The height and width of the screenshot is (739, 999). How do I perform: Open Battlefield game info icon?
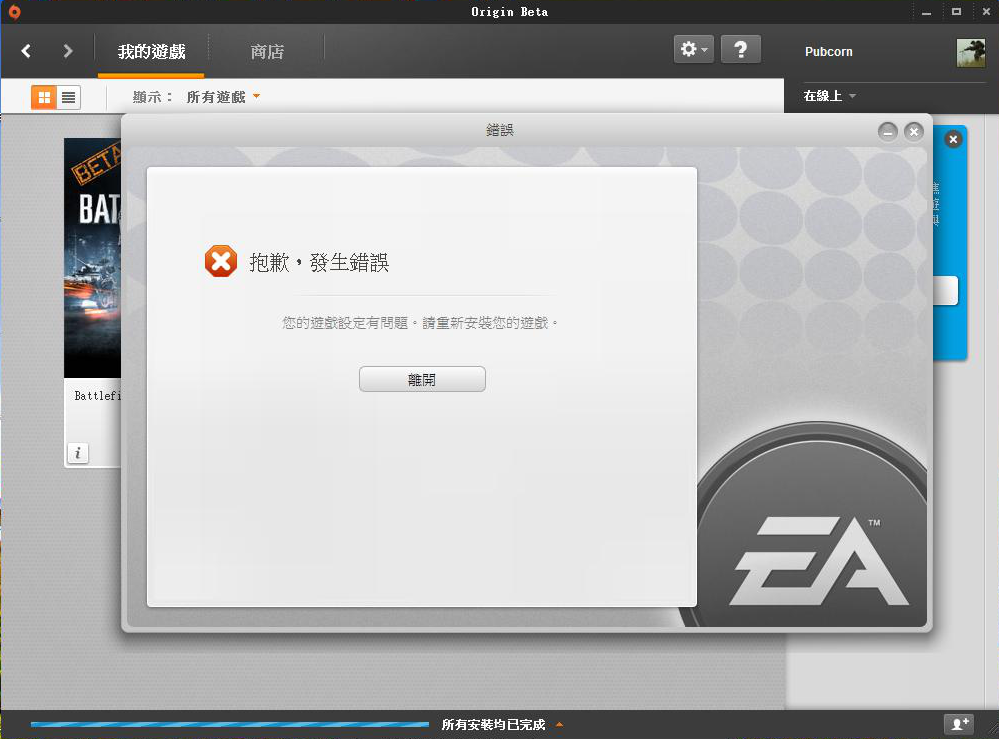click(78, 453)
